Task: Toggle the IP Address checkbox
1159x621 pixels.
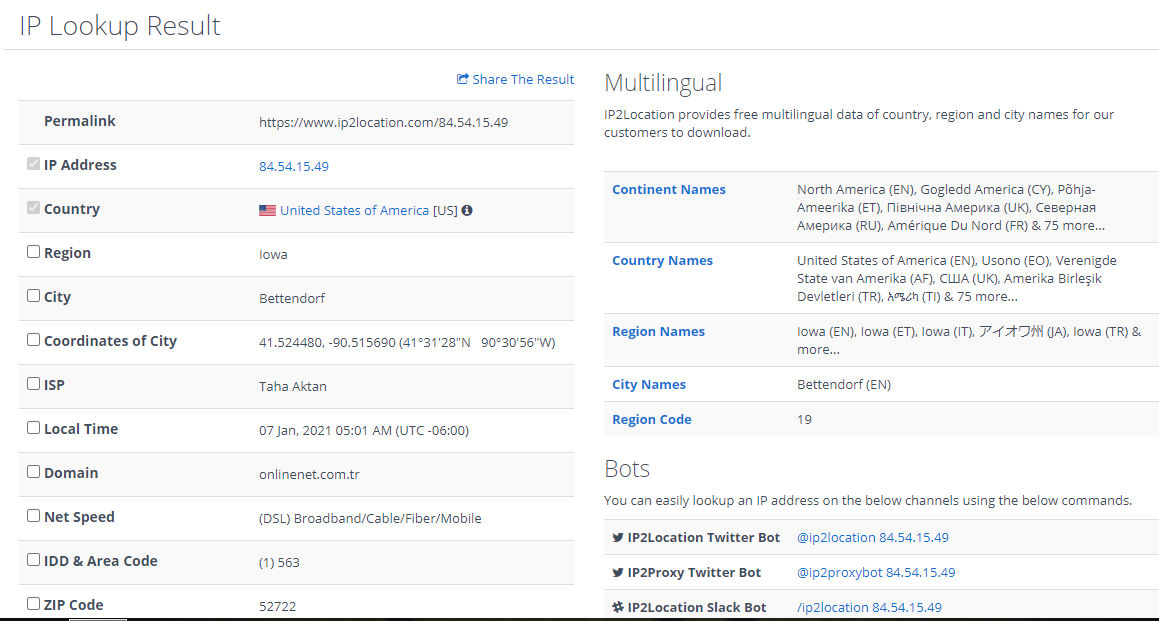Action: click(33, 164)
